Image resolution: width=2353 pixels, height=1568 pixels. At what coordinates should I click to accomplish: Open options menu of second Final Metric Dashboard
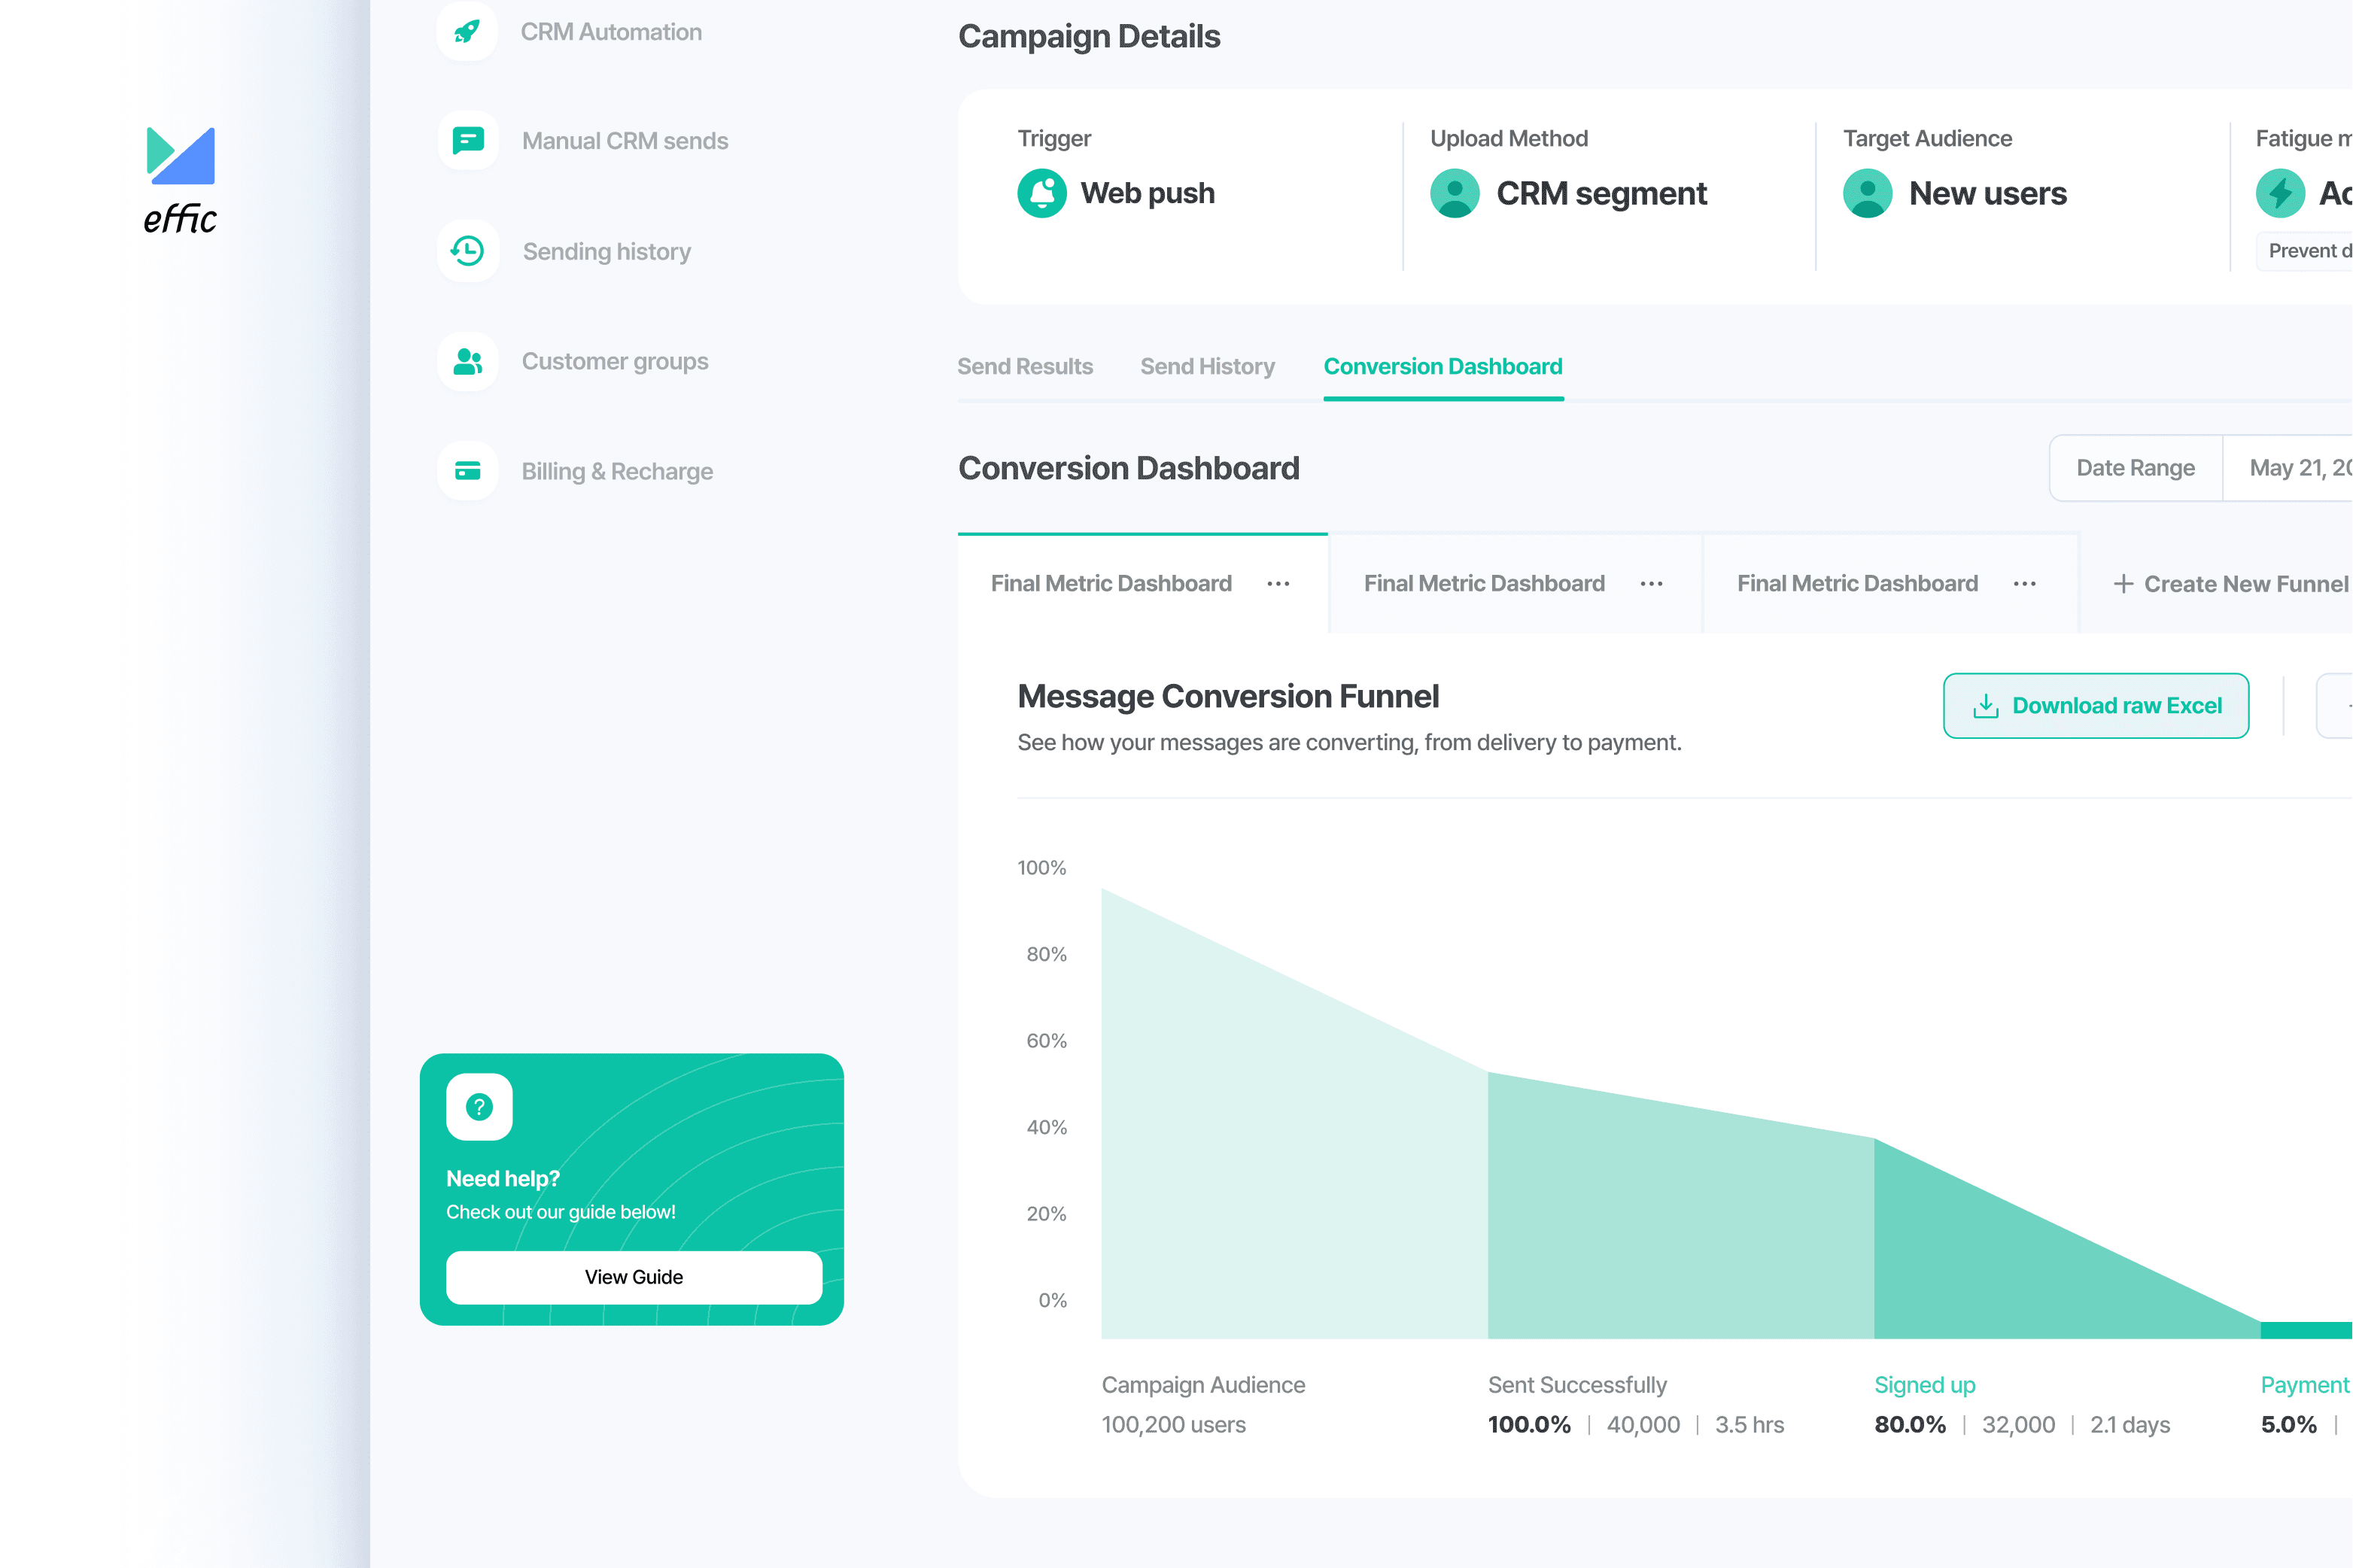tap(1651, 584)
